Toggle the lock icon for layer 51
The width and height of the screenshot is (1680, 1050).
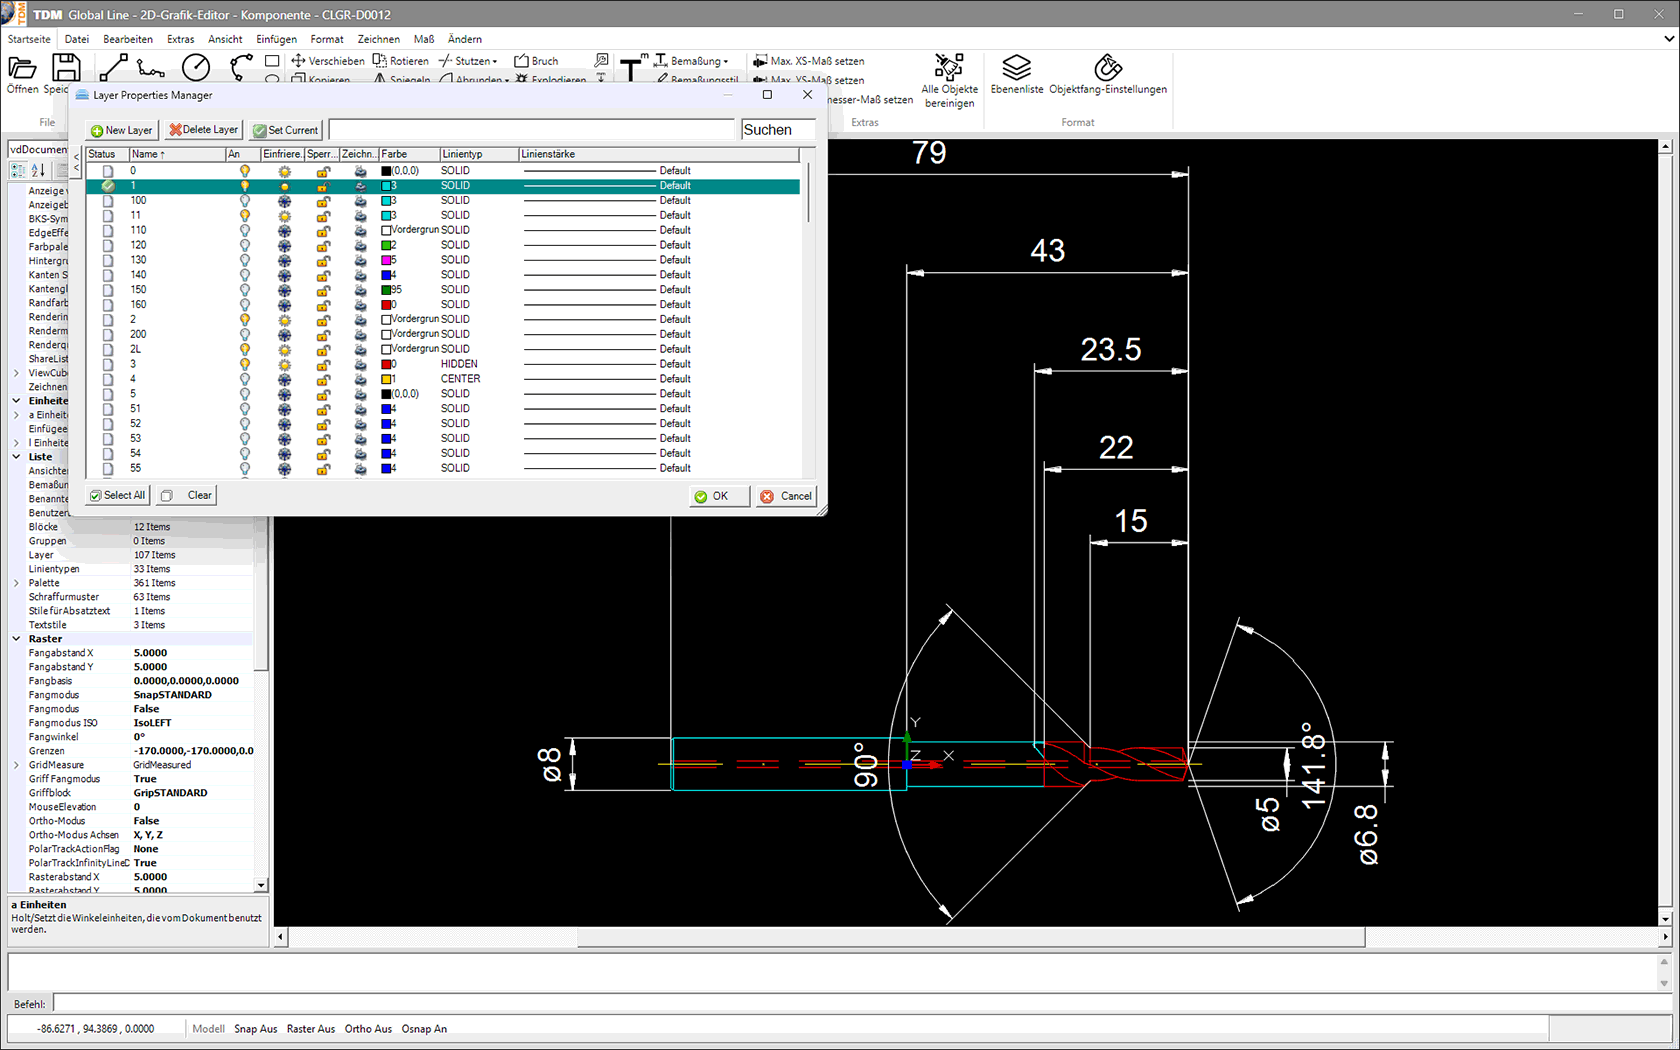point(322,409)
